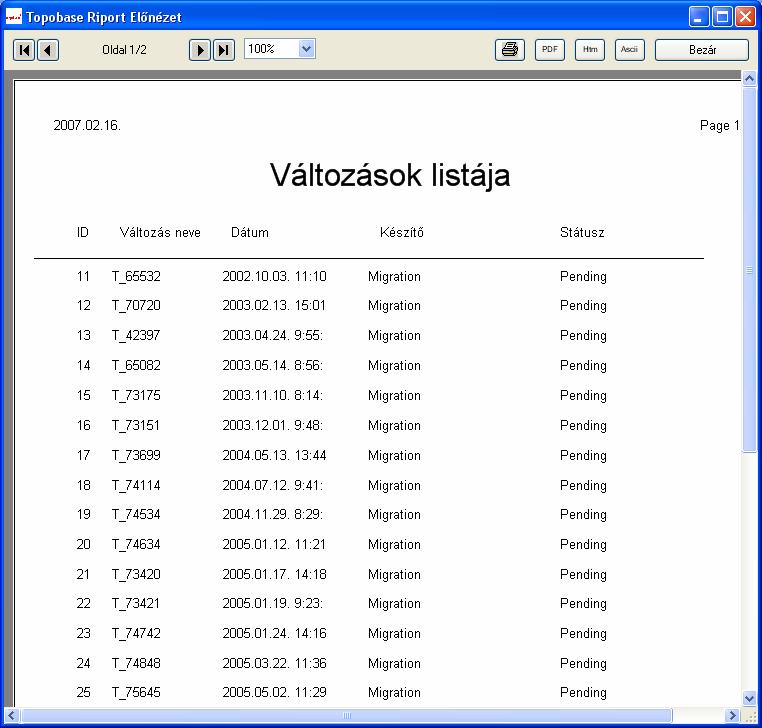This screenshot has height=728, width=762.
Task: Select change name T_65532
Action: pos(136,276)
